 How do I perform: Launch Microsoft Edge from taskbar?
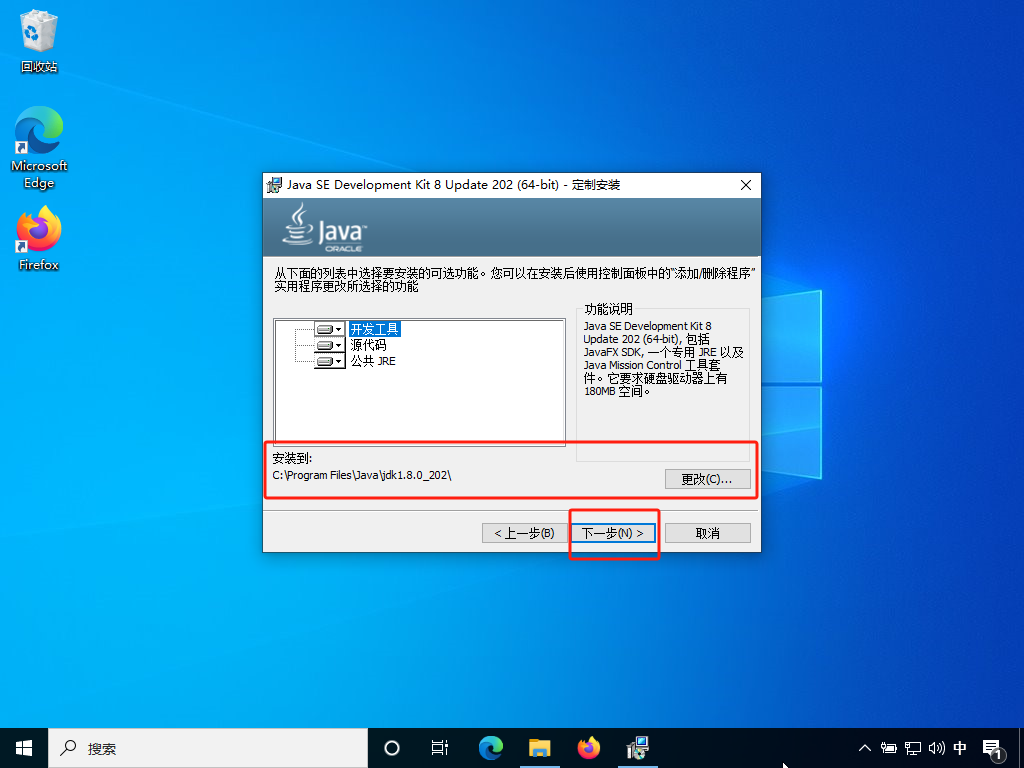(490, 748)
